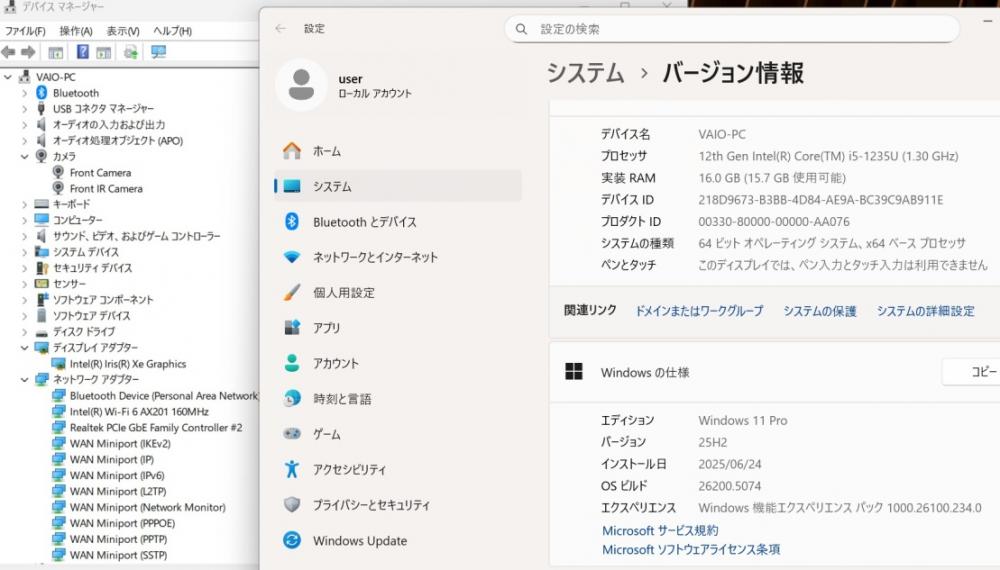
Task: Collapse the ネットワーク アダプター node
Action: [24, 379]
